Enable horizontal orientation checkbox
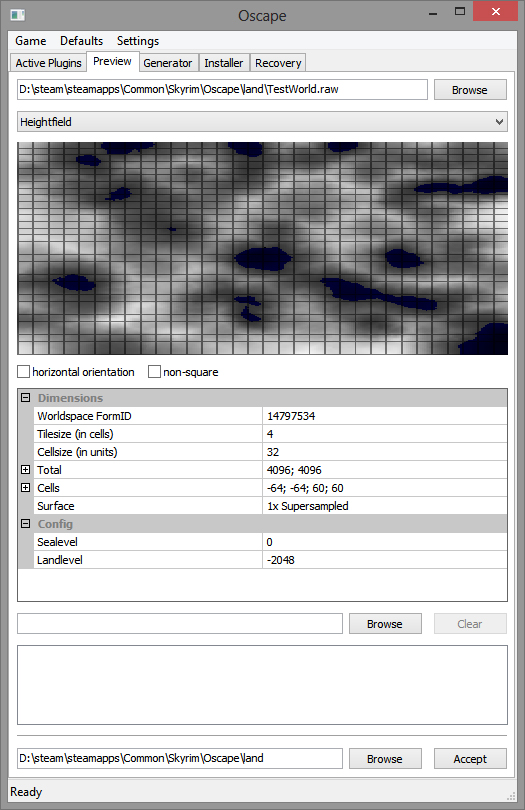 pos(23,372)
